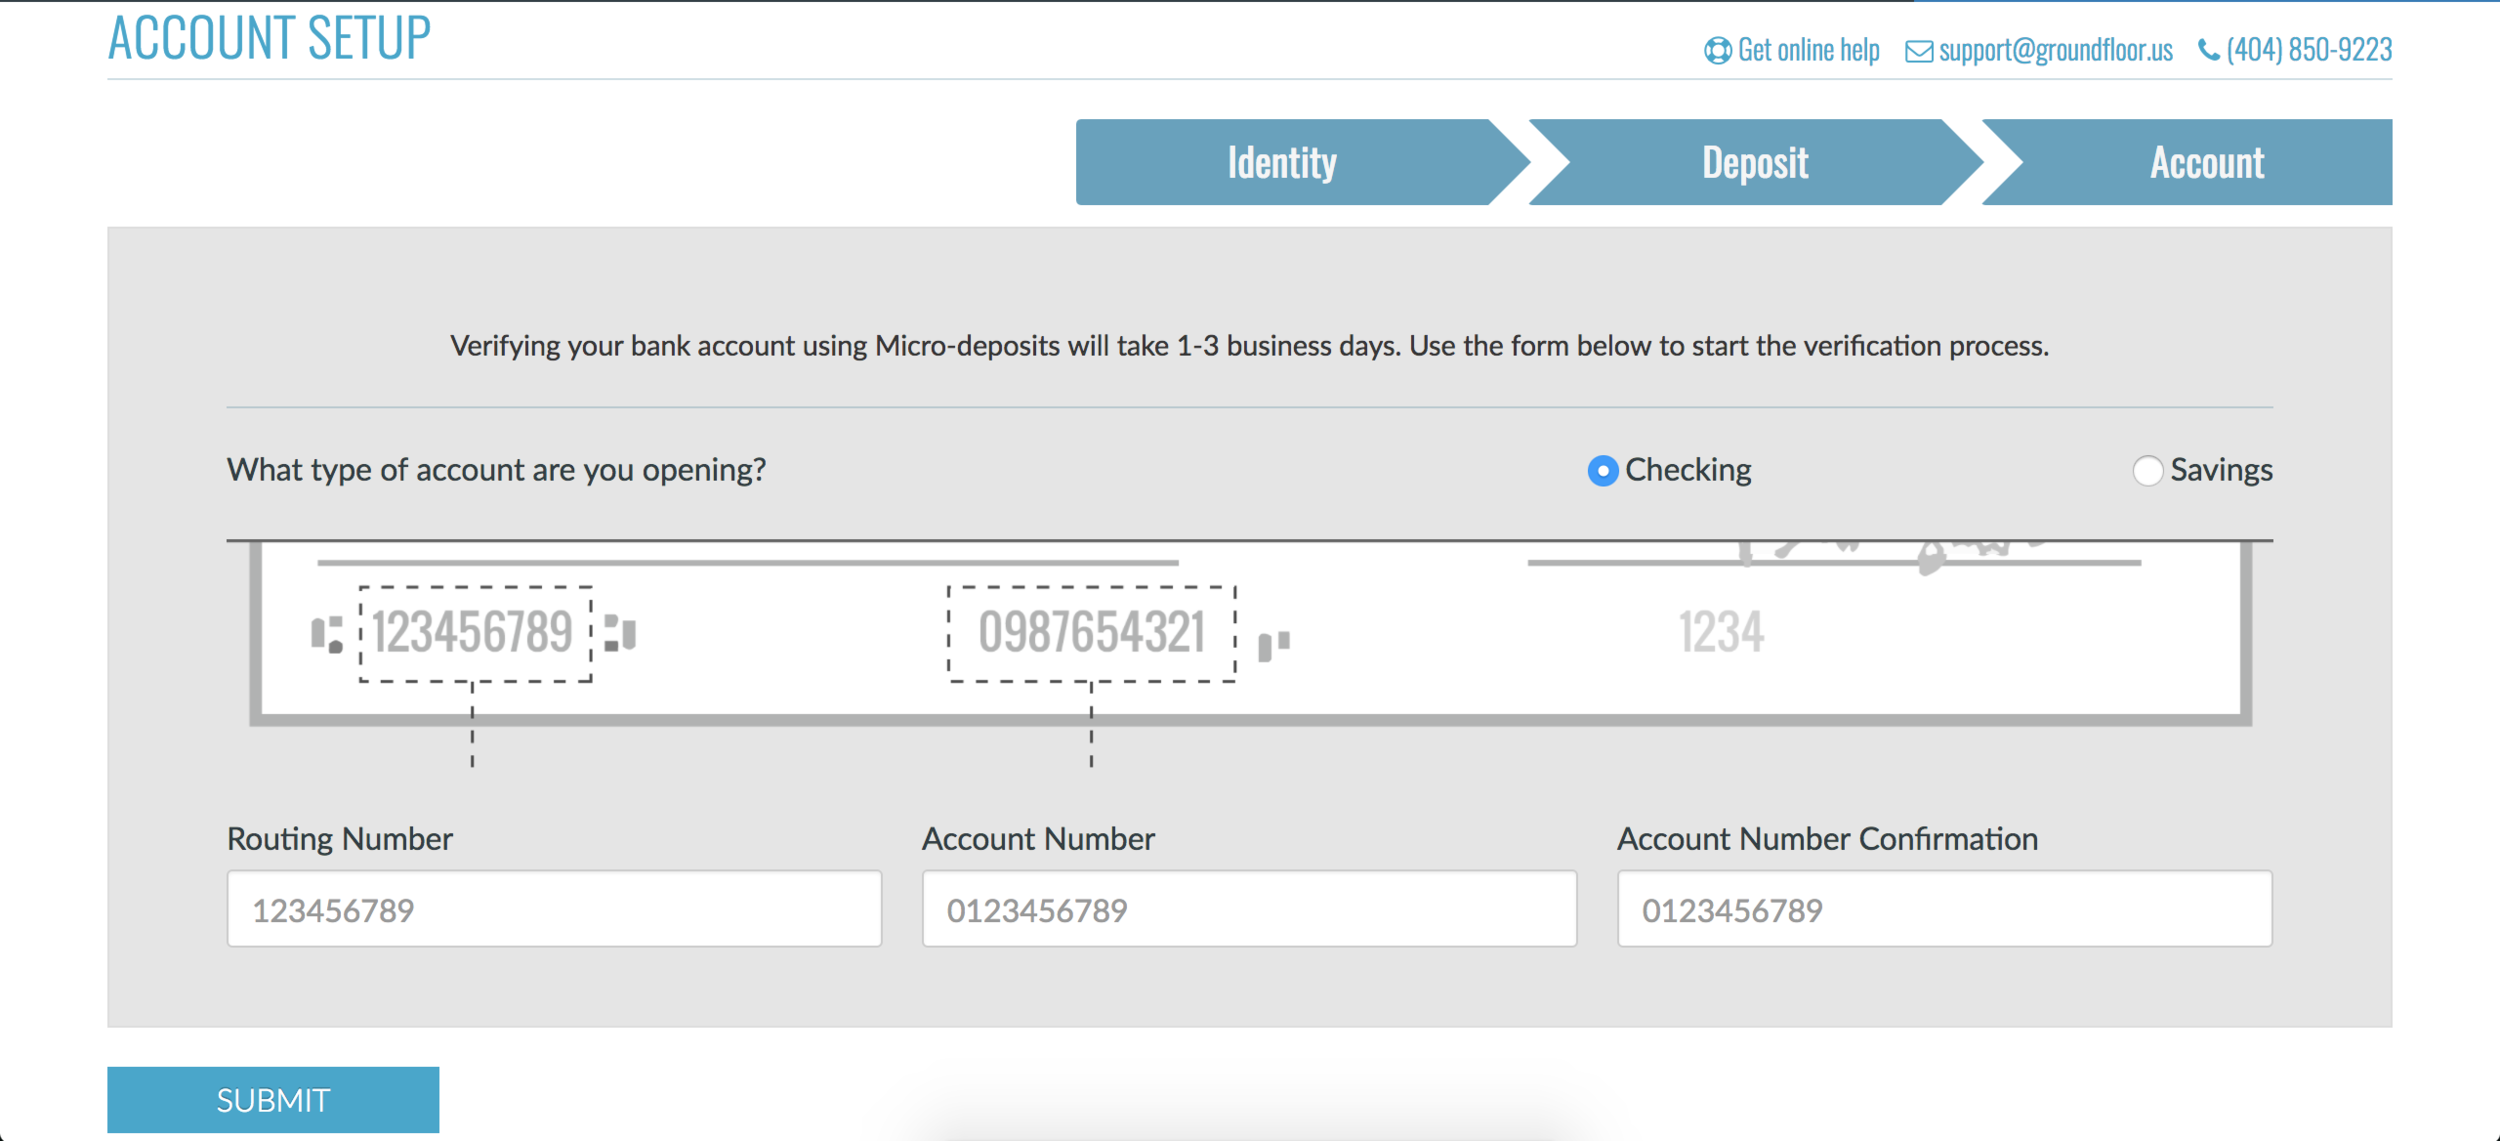2500x1141 pixels.
Task: Click the Micro-deposits verification notice text
Action: pos(1249,346)
